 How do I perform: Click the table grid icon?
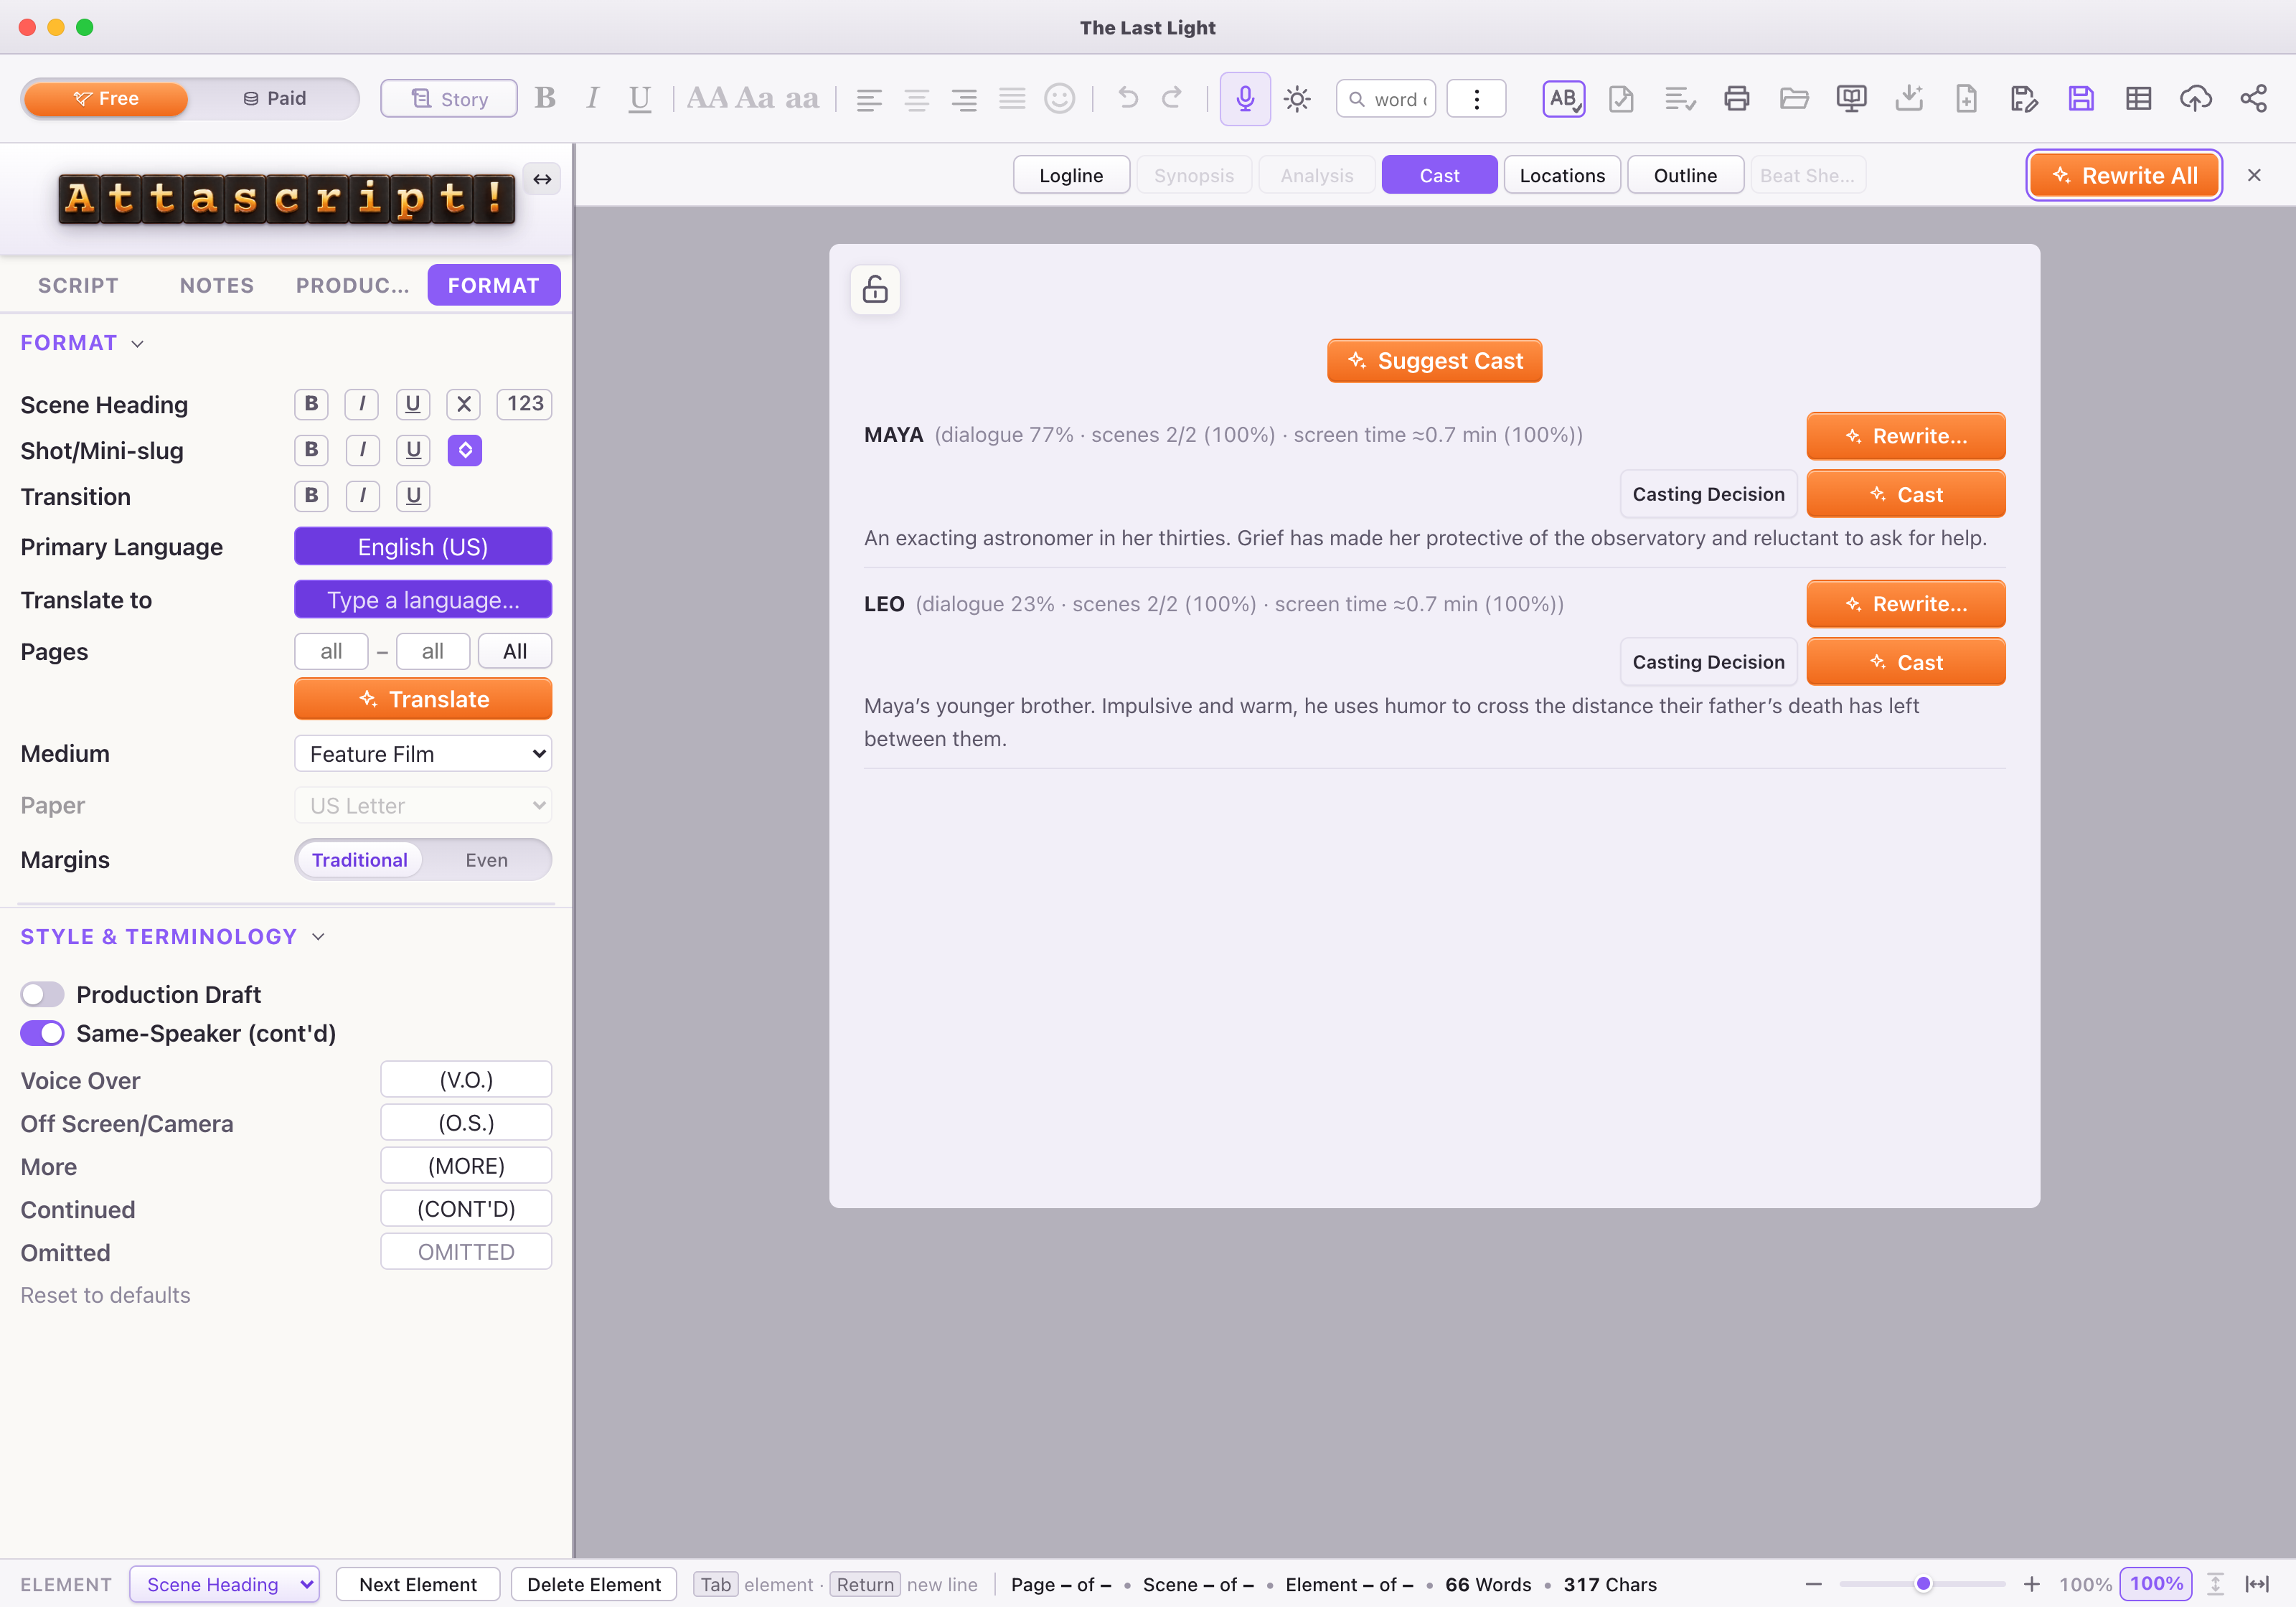(x=2138, y=98)
